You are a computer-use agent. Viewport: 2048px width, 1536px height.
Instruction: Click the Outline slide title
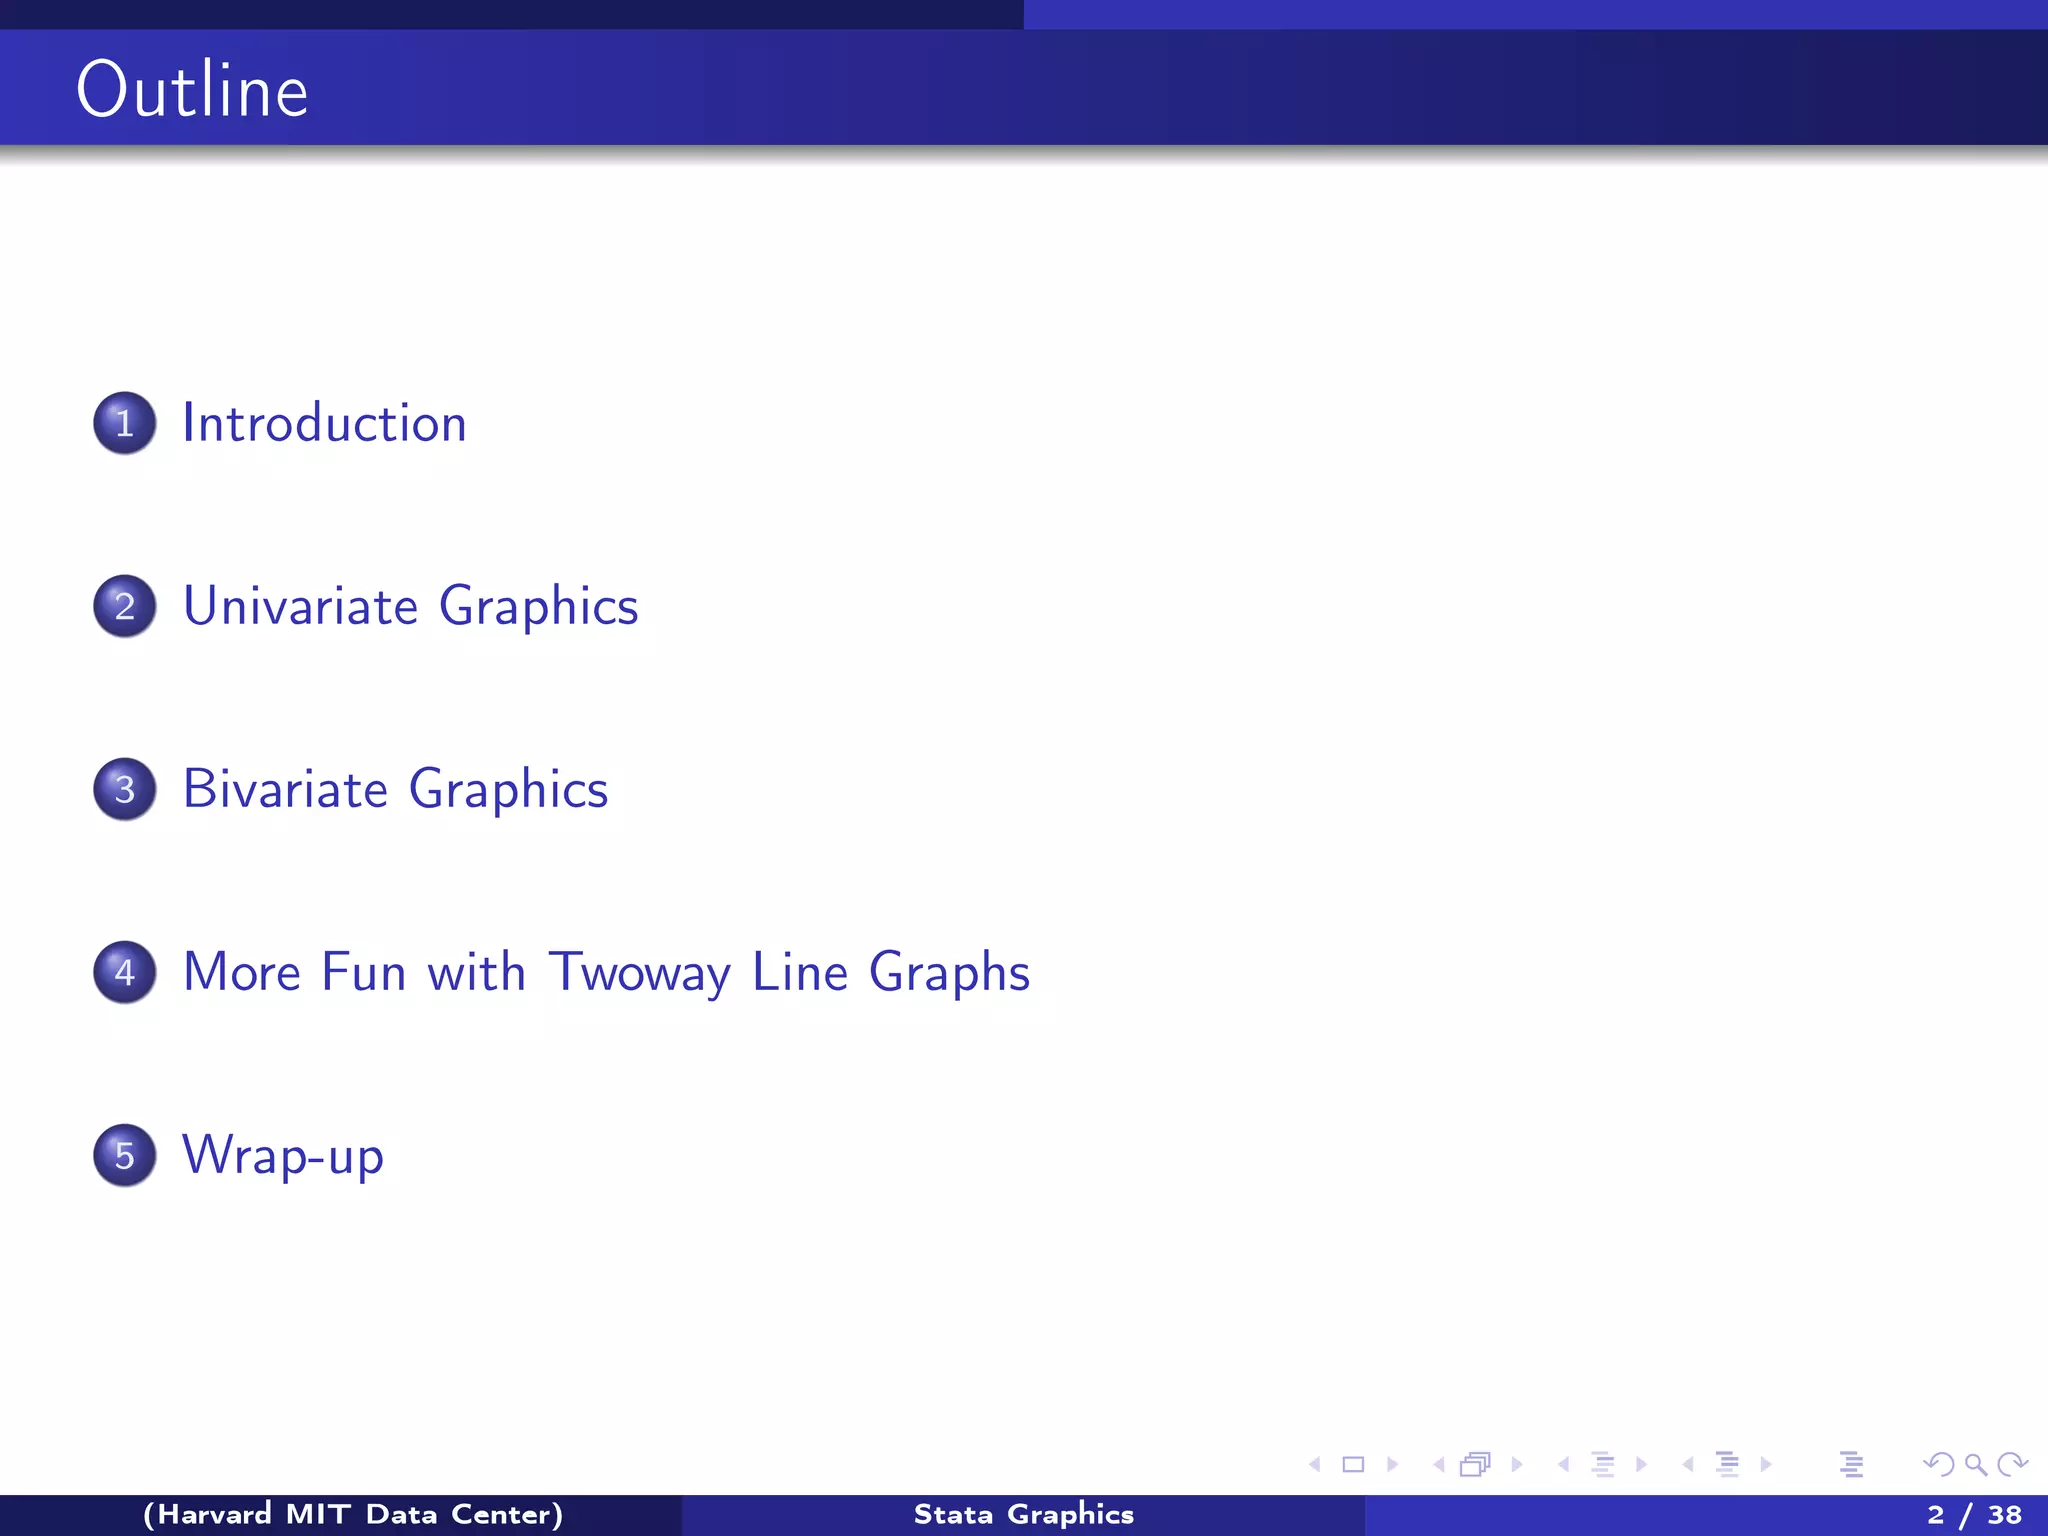pos(192,89)
